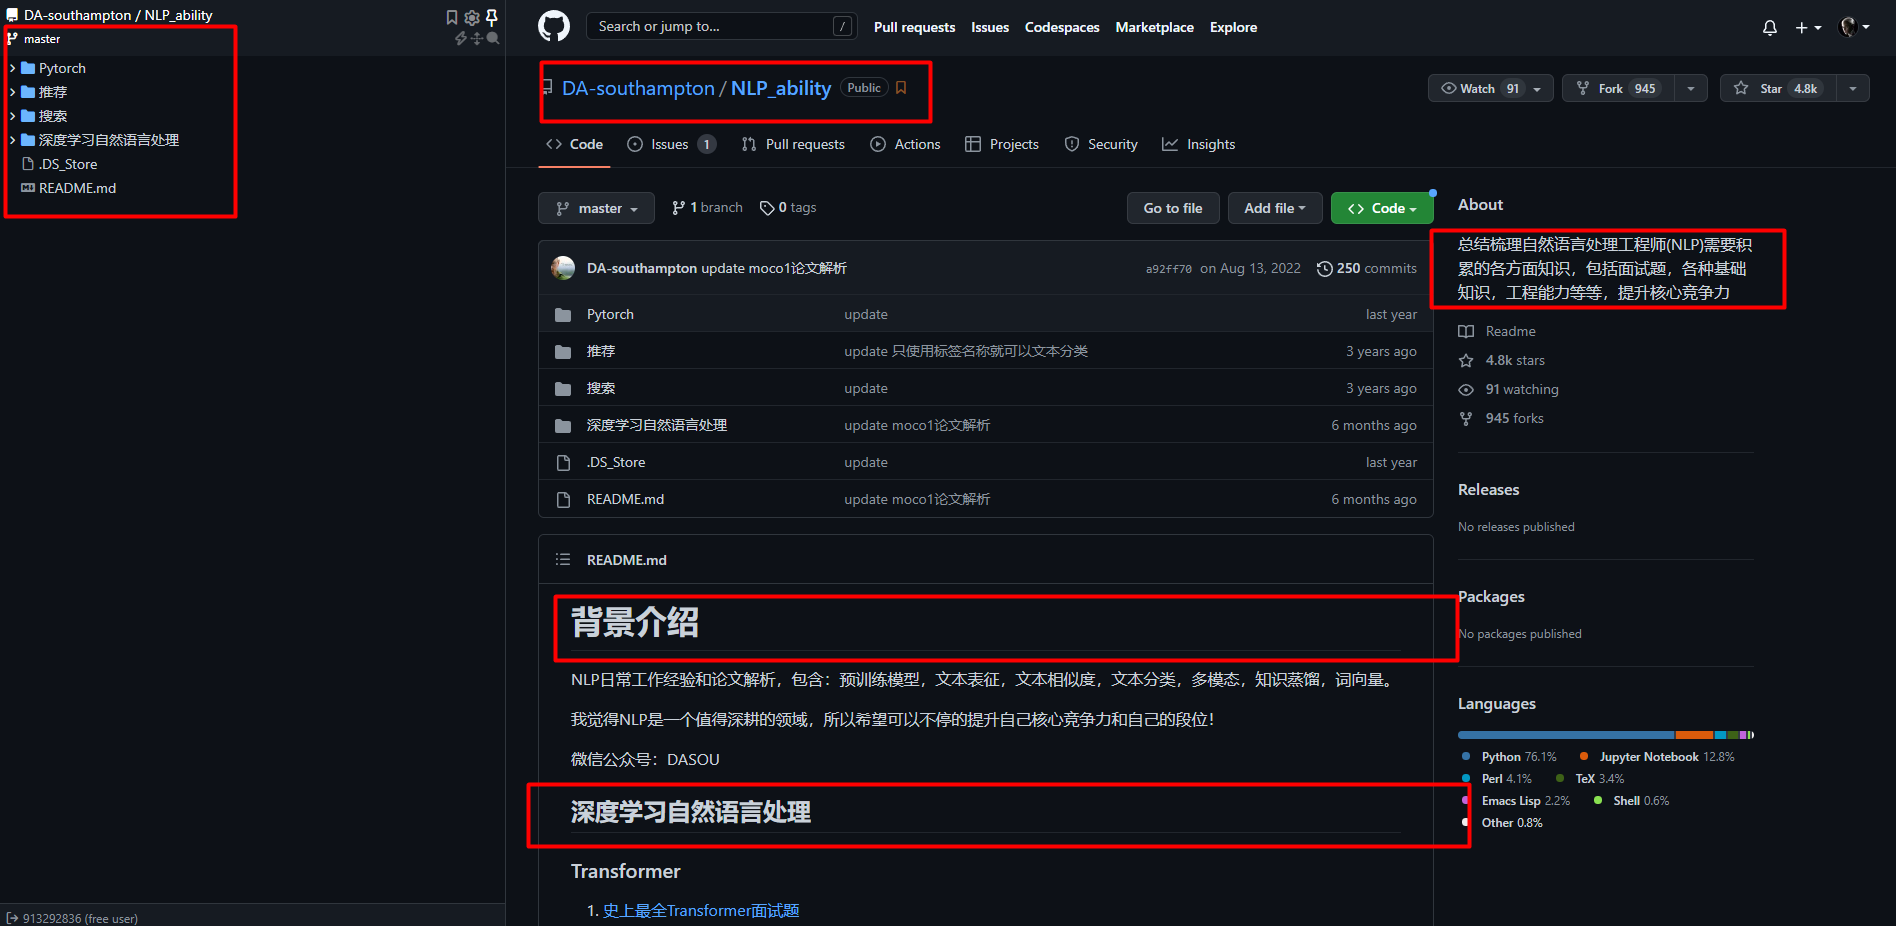Click the 4.8k stars link

pyautogui.click(x=1502, y=360)
